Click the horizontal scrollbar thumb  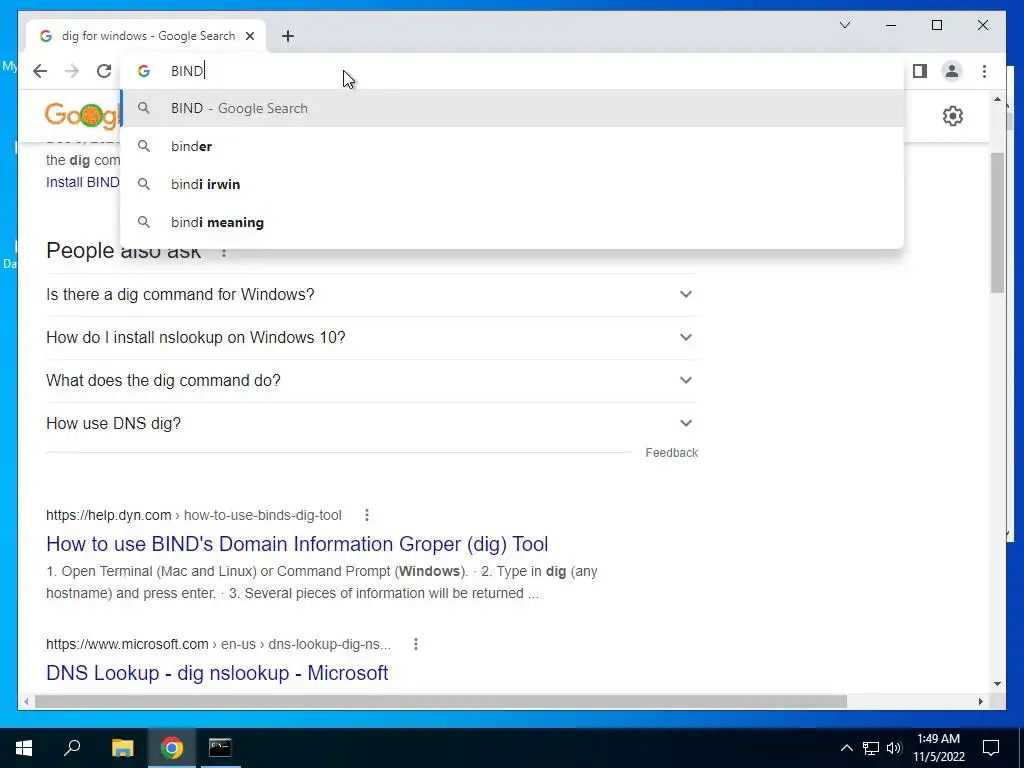(441, 701)
